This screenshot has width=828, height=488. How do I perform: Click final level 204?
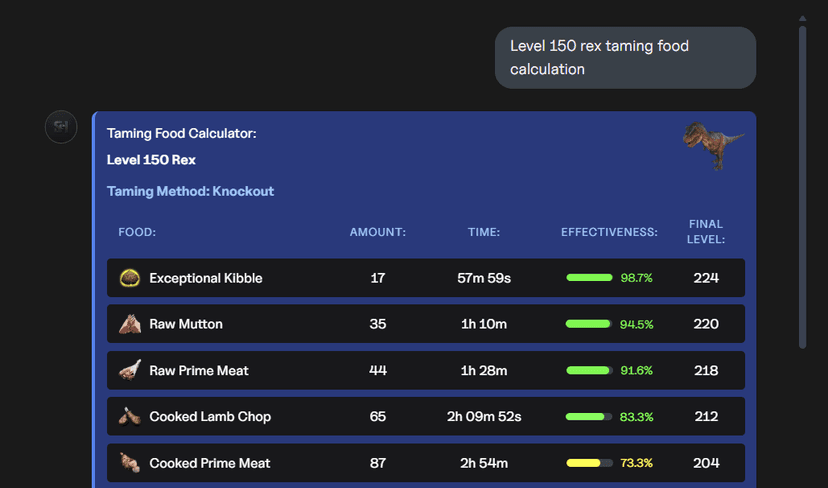coord(706,463)
